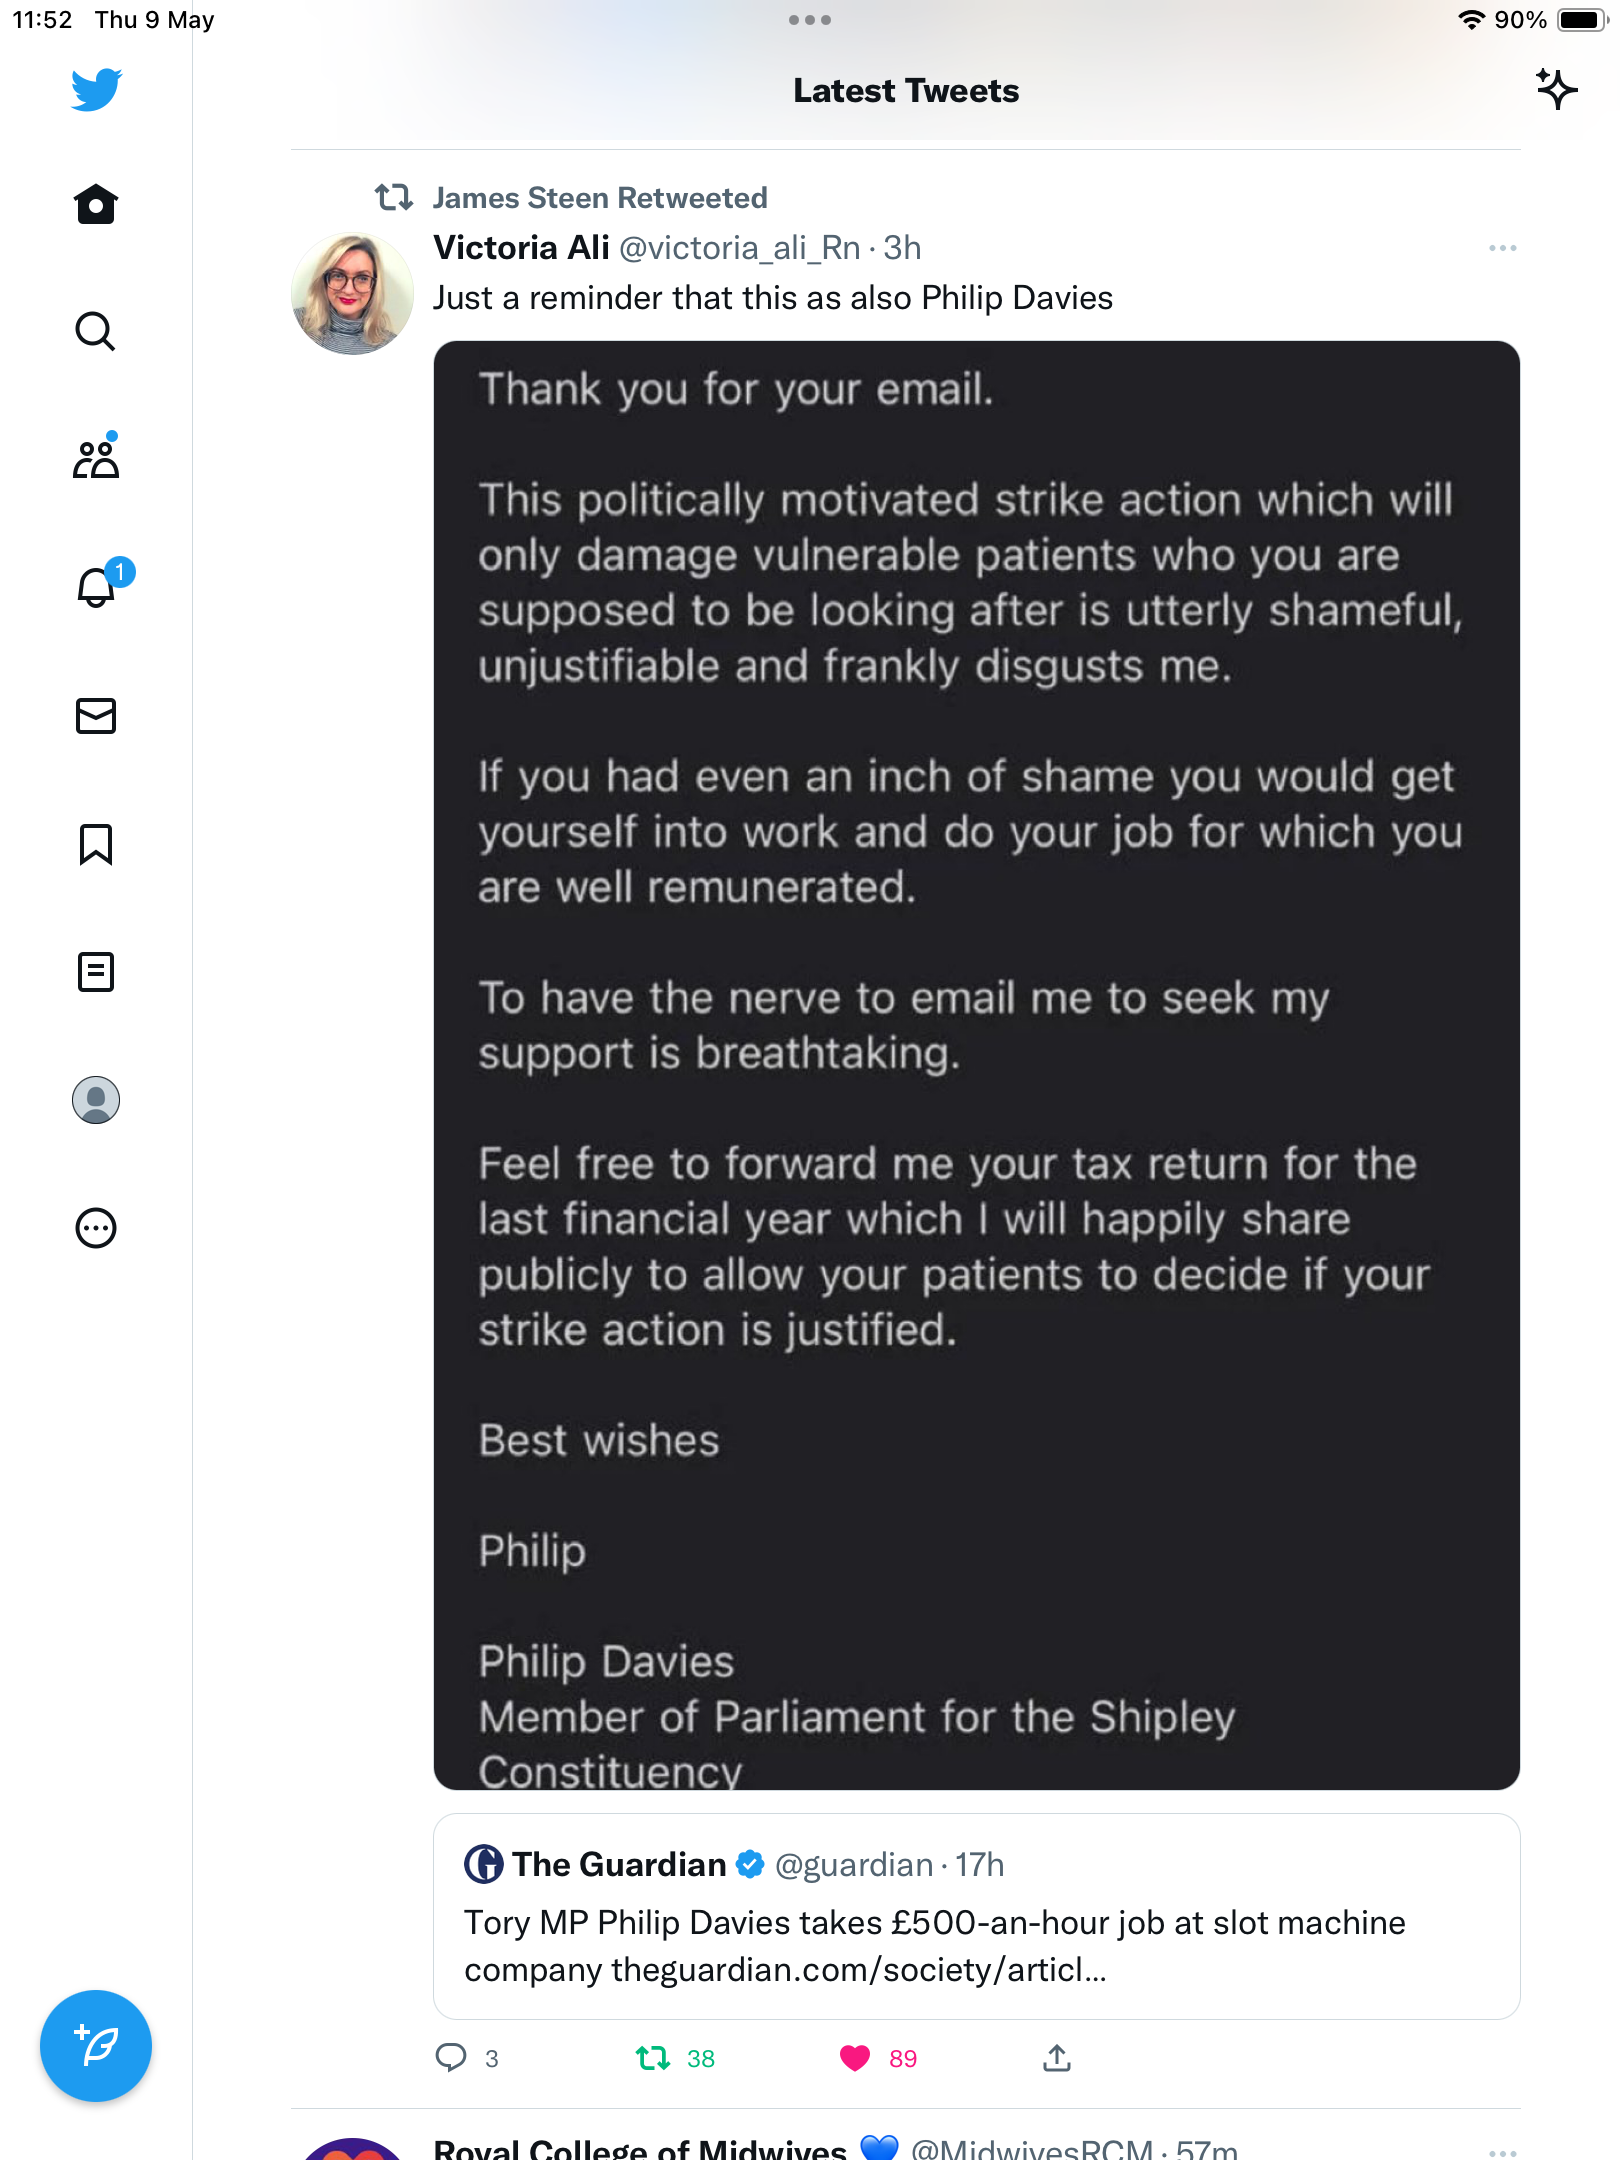Viewport: 1620px width, 2160px height.
Task: Open Bookmarks icon in sidebar
Action: (96, 844)
